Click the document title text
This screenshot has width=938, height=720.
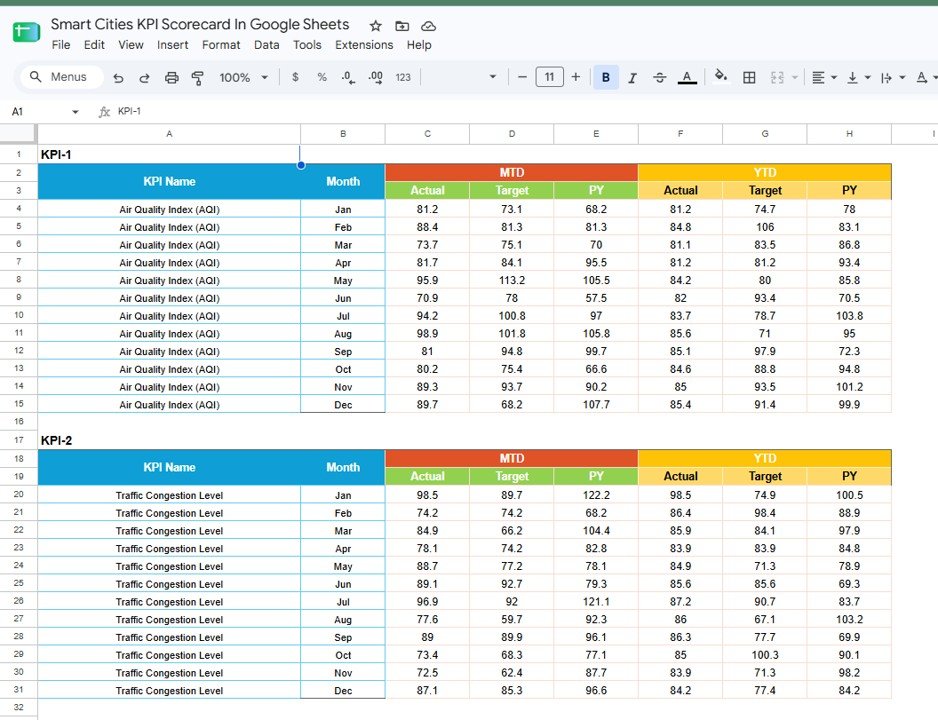[x=200, y=25]
